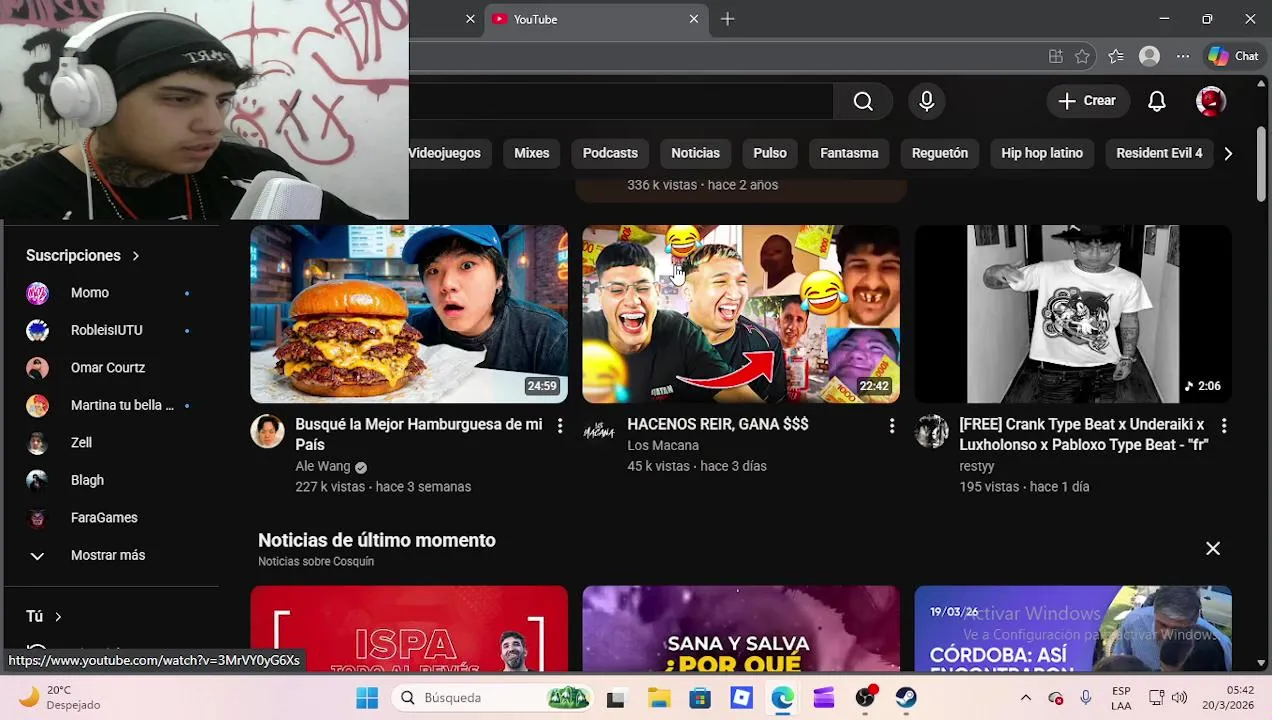Open Microsoft Store from the taskbar

[x=700, y=698]
